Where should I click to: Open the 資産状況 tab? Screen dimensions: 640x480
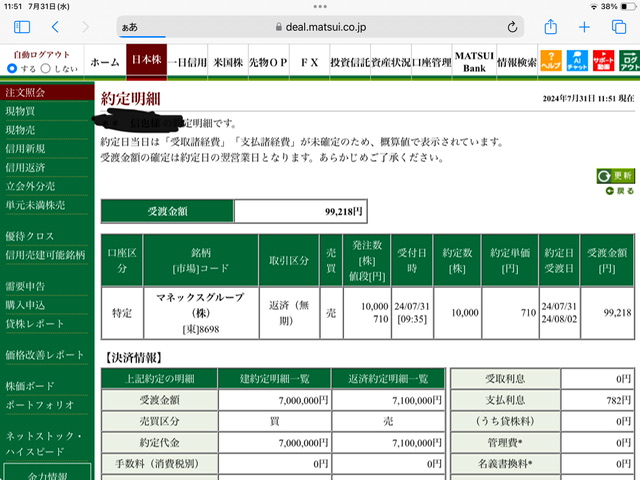[x=391, y=62]
